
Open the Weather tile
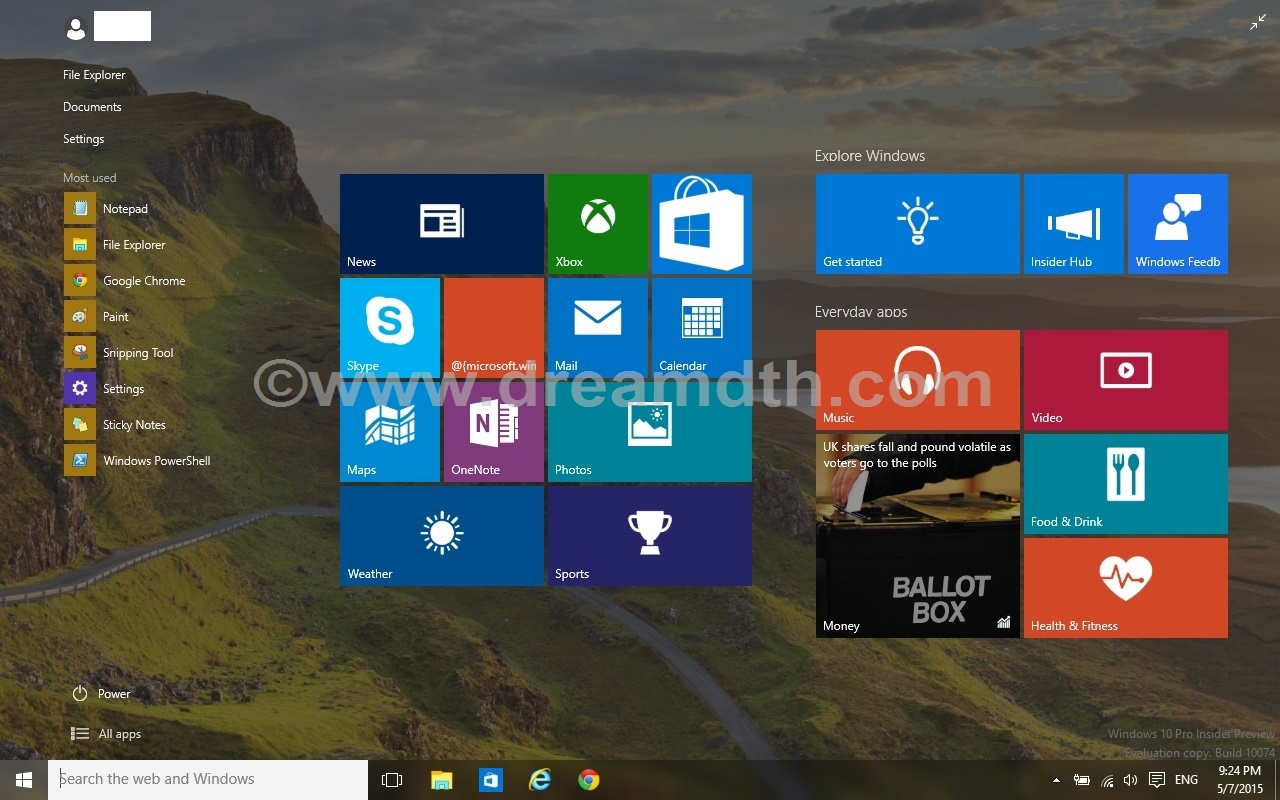442,536
